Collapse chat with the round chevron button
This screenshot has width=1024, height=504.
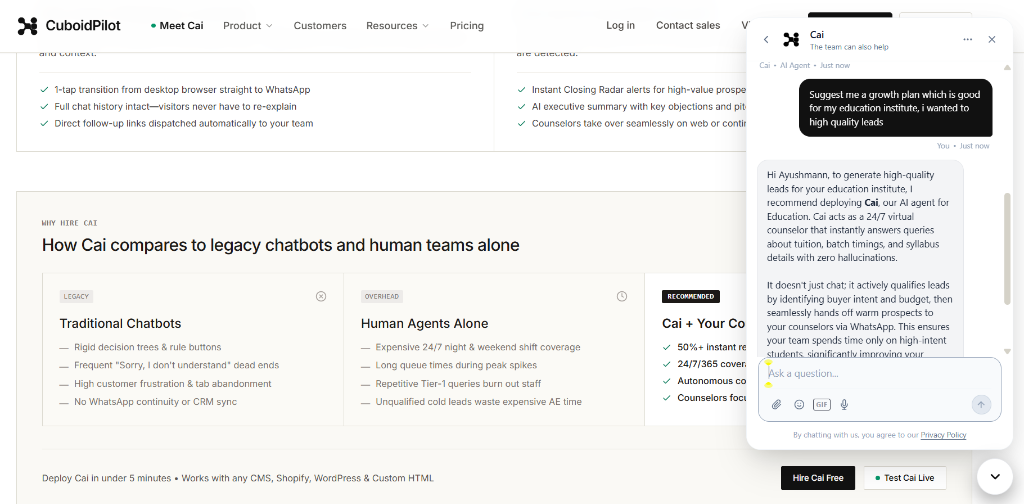pos(995,477)
